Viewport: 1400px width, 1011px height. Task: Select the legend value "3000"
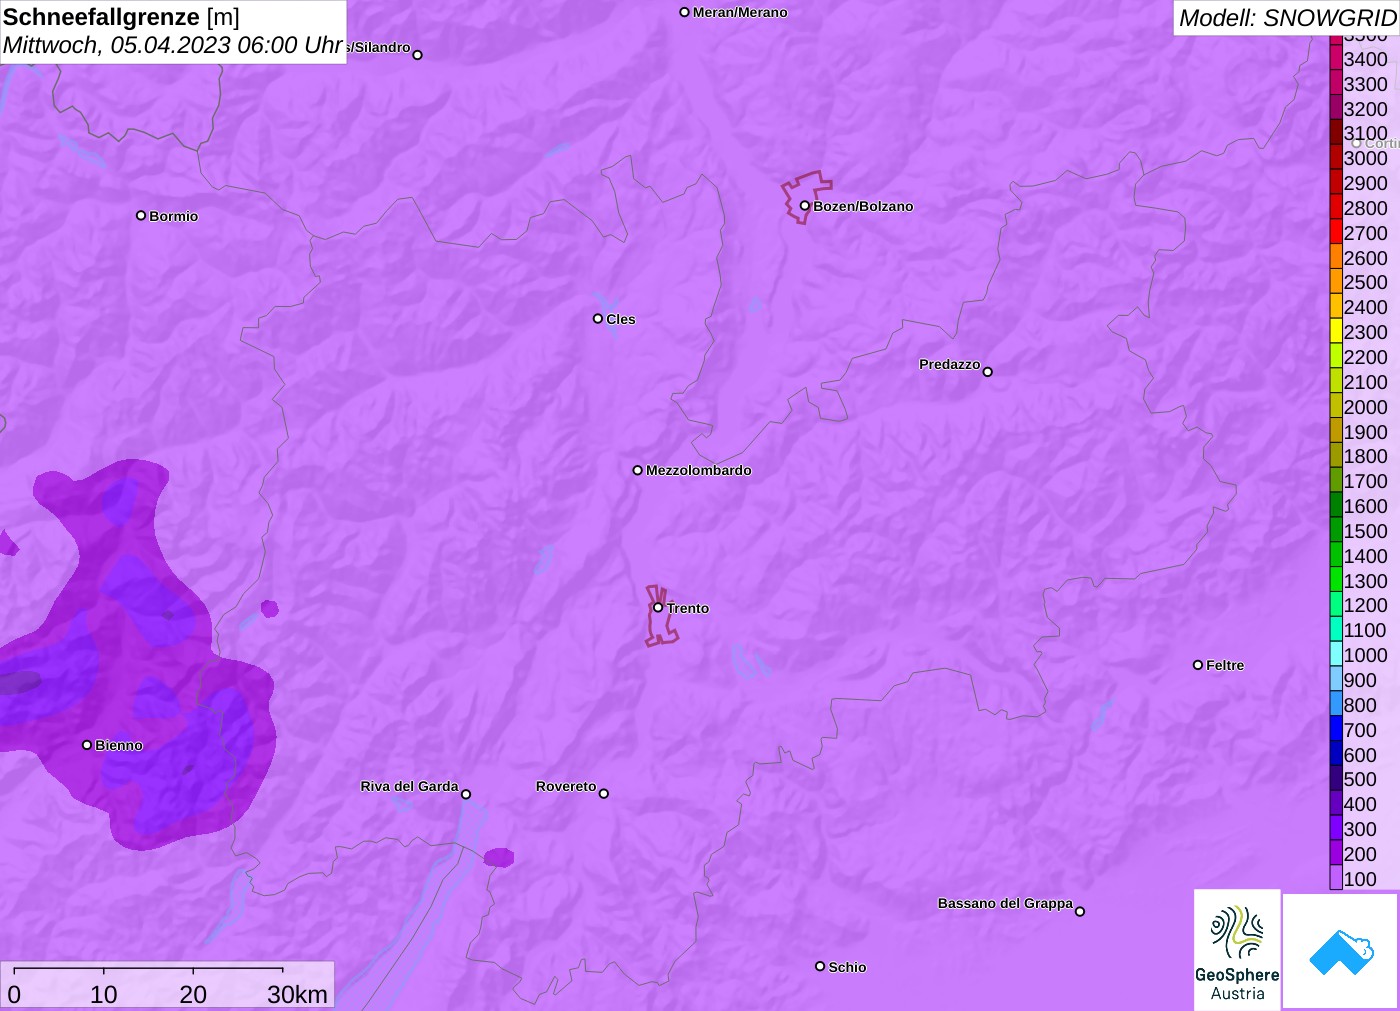pyautogui.click(x=1365, y=158)
